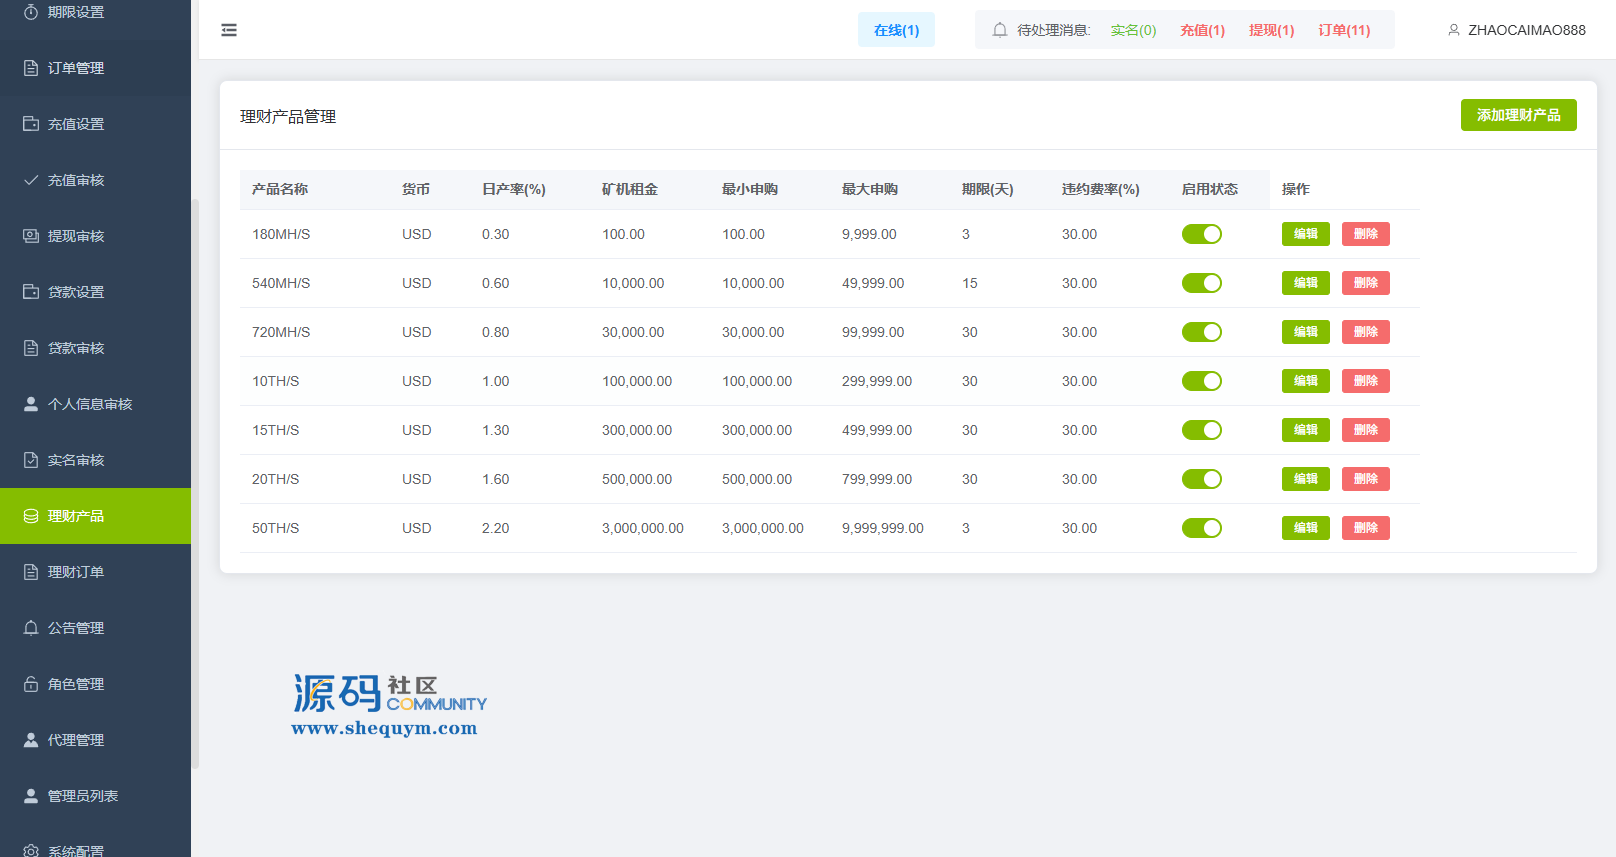Click the user avatar icon beside ZHAOCAIMAO888
The image size is (1616, 857).
[x=1454, y=30]
